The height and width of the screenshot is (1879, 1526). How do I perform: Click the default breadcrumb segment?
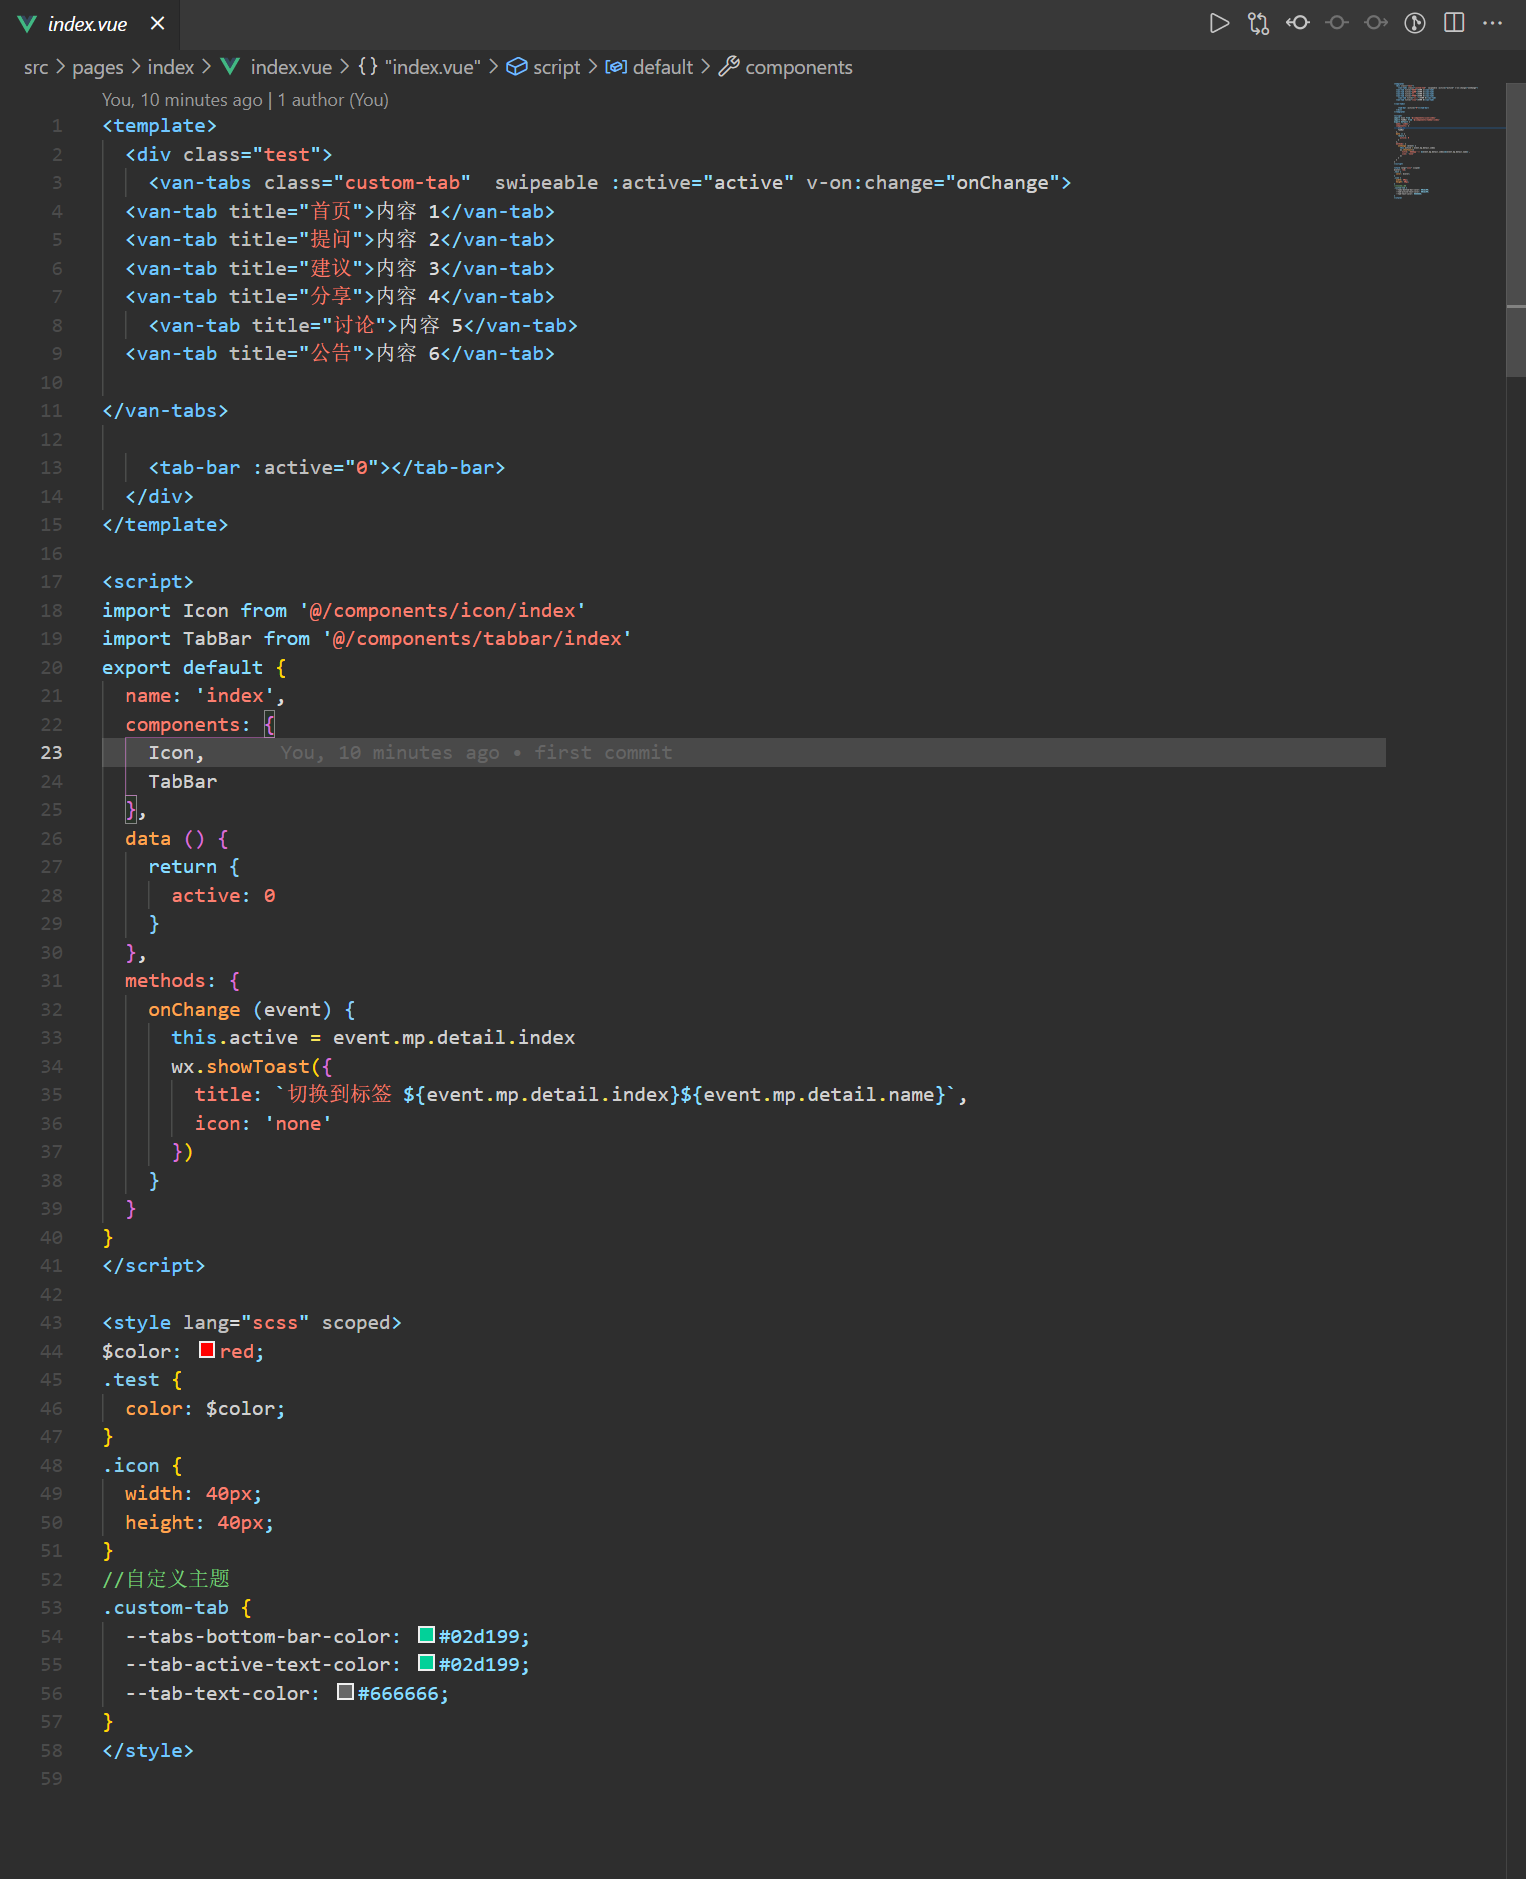click(x=663, y=67)
